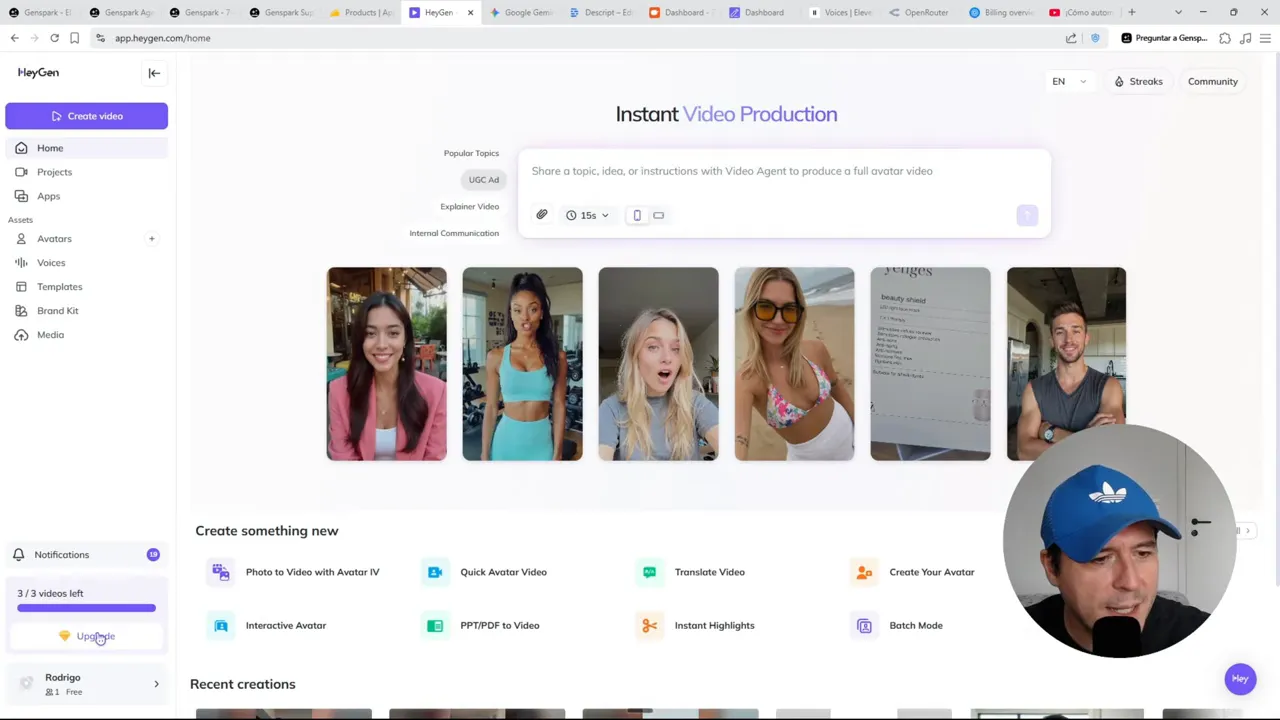Collapse the HeyGen sidebar
This screenshot has height=720, width=1280.
(x=154, y=72)
